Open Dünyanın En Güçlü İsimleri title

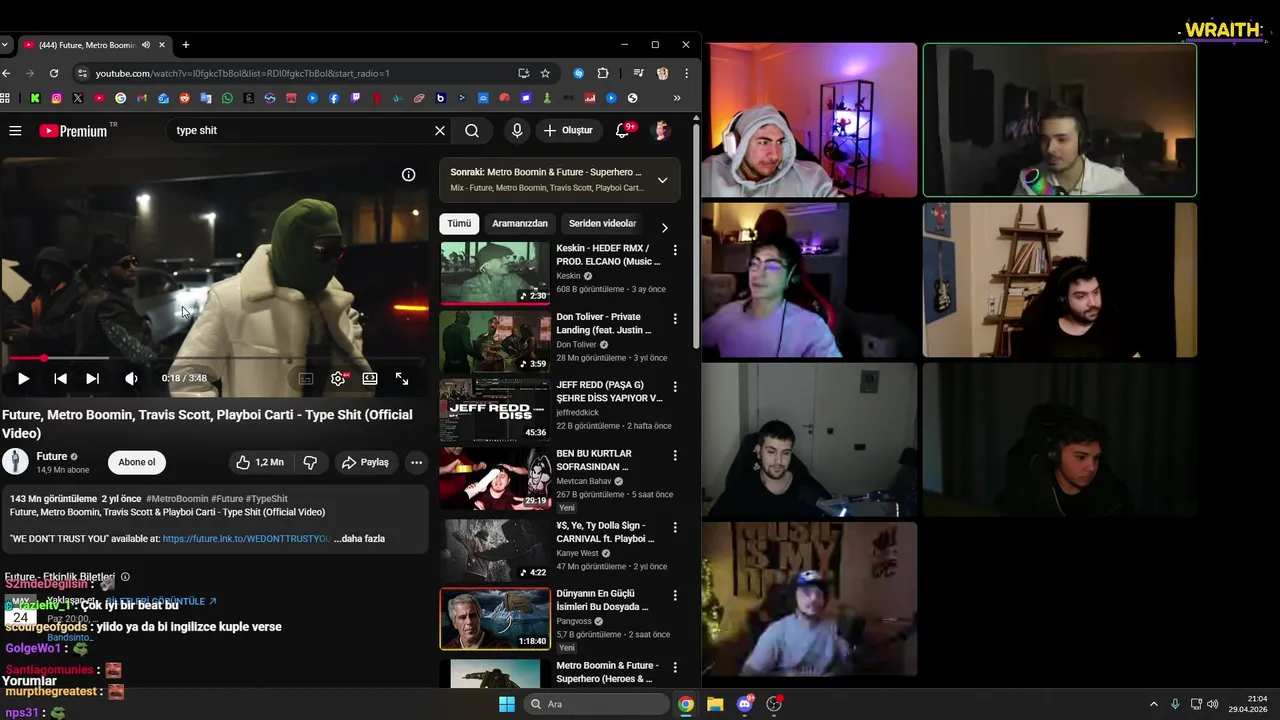(x=603, y=600)
